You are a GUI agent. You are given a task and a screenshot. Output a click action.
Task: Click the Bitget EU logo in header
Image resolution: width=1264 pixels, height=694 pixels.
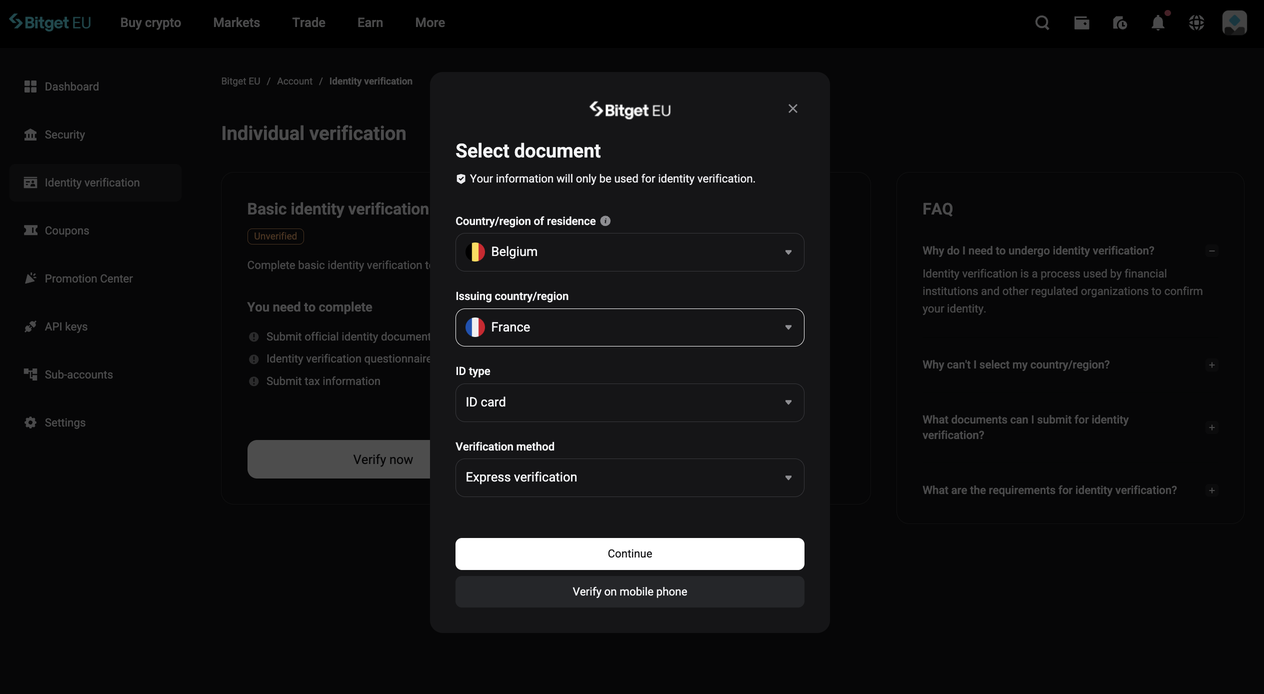[x=50, y=22]
